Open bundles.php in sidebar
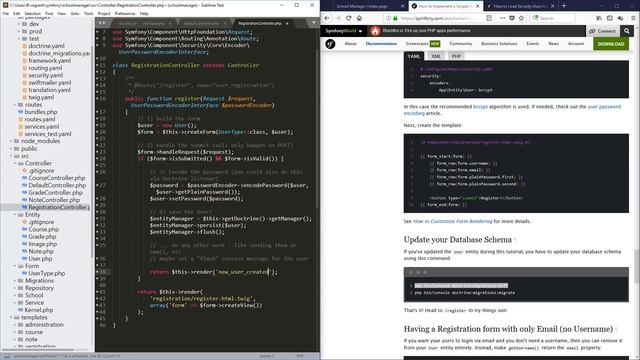This screenshot has width=640, height=360. 41,112
